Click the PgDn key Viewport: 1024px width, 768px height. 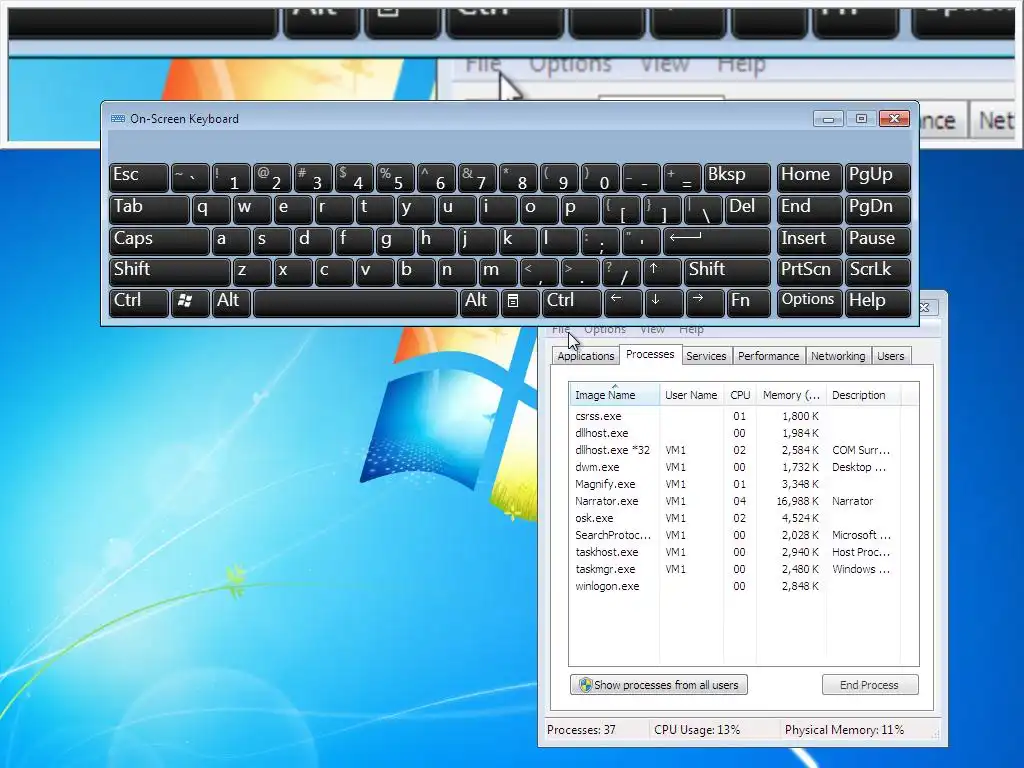click(878, 209)
